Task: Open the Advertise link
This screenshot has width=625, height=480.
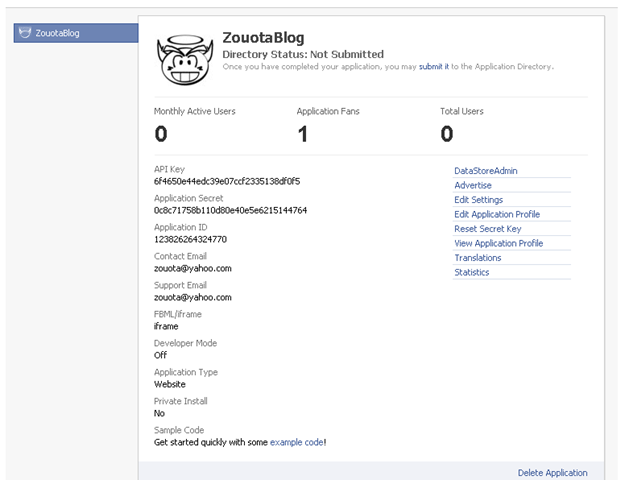Action: (473, 185)
